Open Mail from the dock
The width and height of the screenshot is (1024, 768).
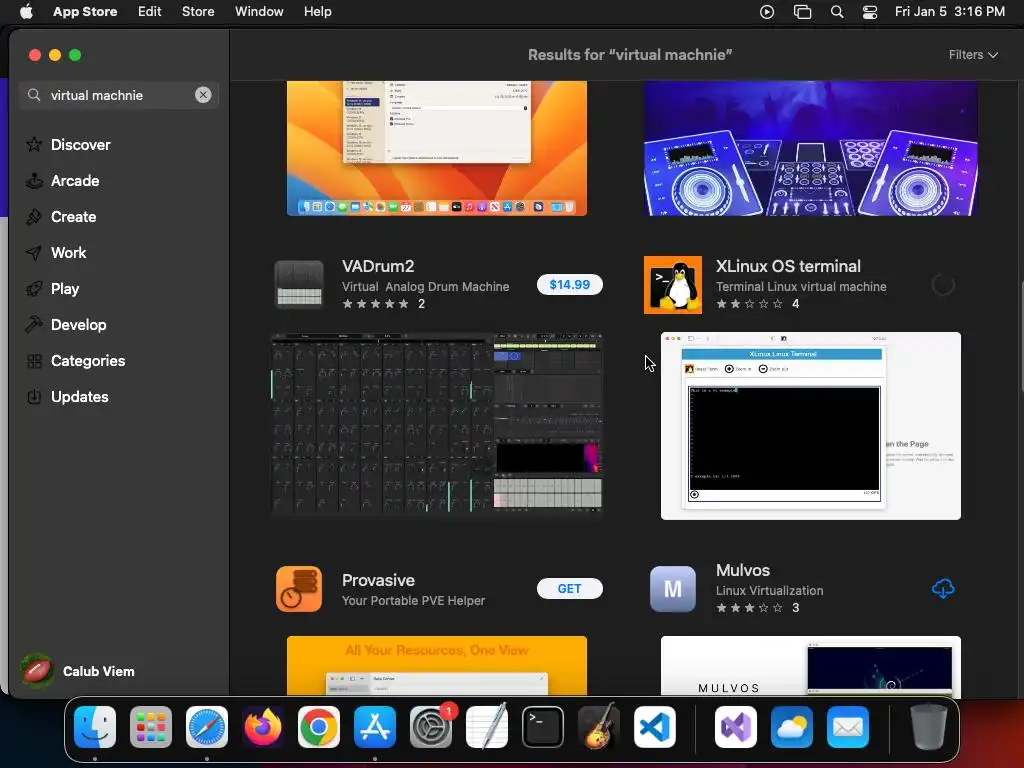(848, 727)
